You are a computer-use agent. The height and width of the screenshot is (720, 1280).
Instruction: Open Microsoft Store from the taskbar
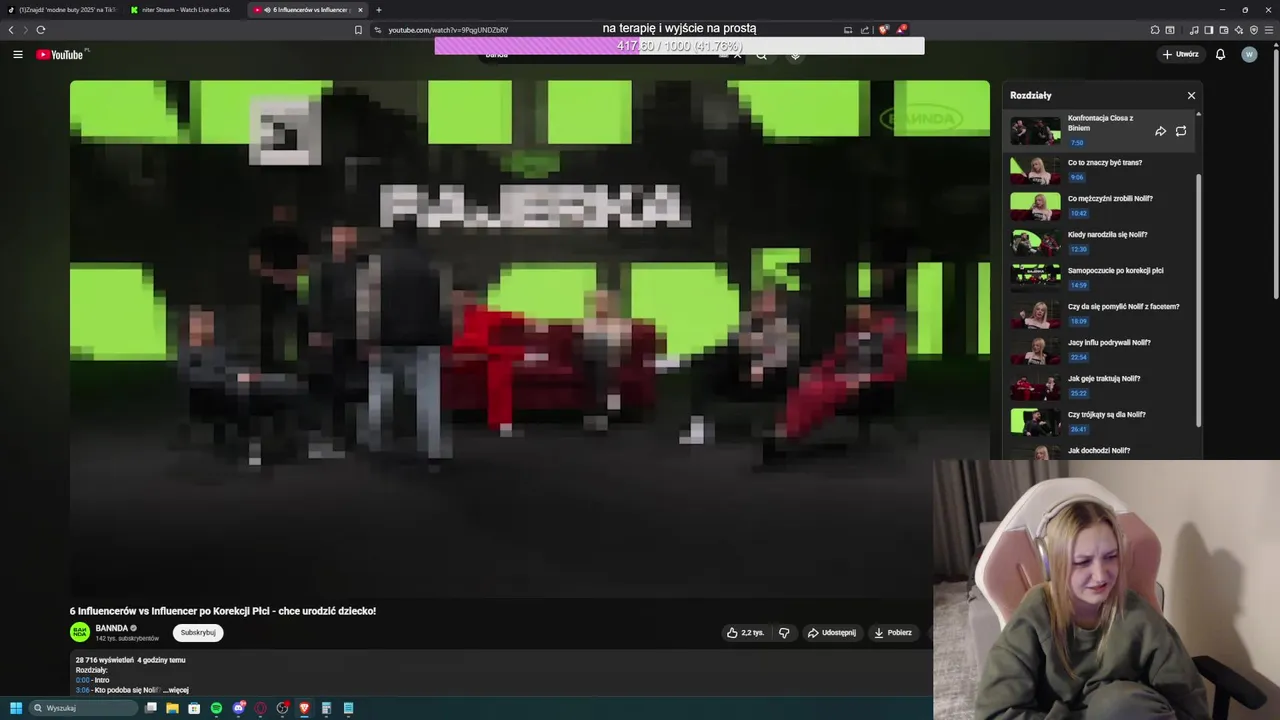pos(194,708)
